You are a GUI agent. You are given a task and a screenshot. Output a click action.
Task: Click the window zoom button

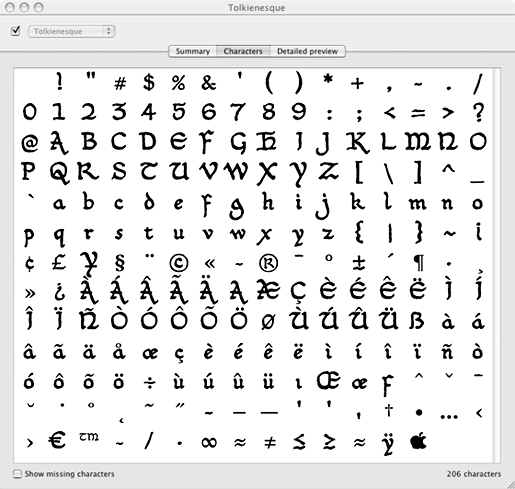[39, 7]
